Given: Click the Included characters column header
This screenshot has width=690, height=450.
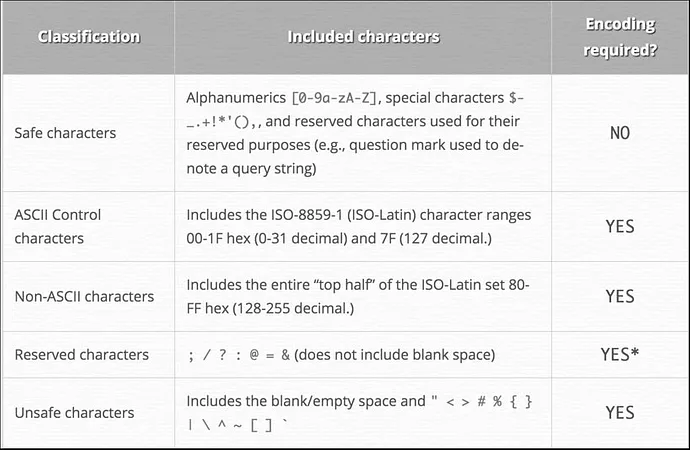Looking at the screenshot, I should 363,37.
